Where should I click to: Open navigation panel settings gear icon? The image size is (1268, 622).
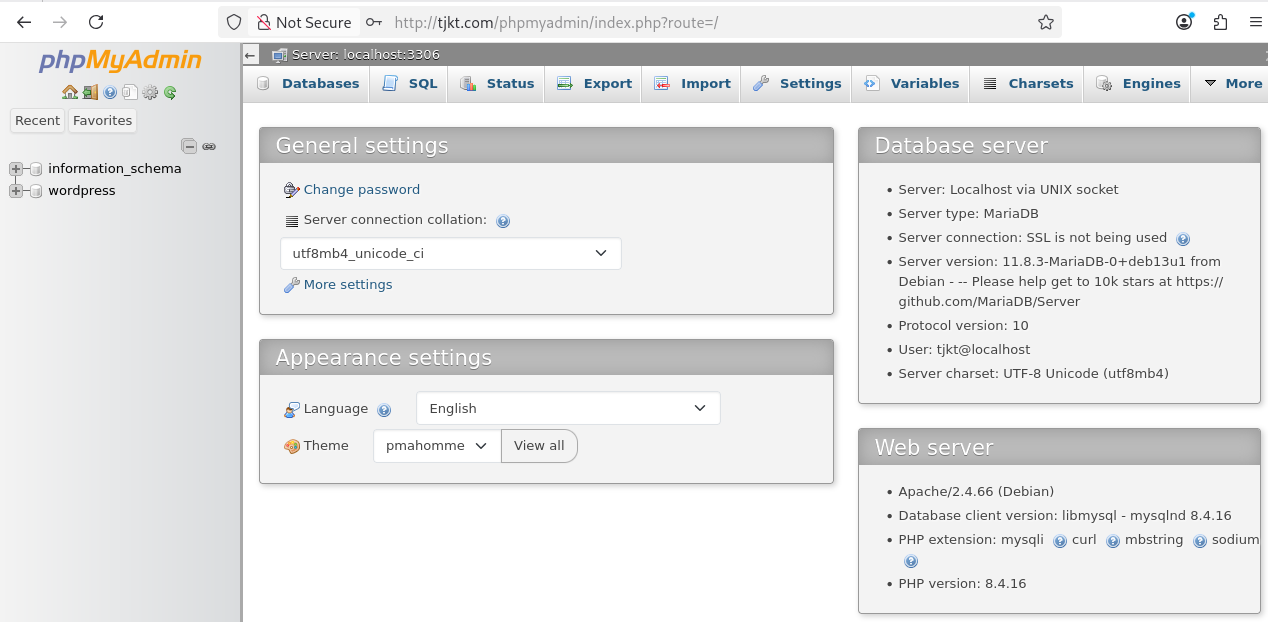(150, 92)
